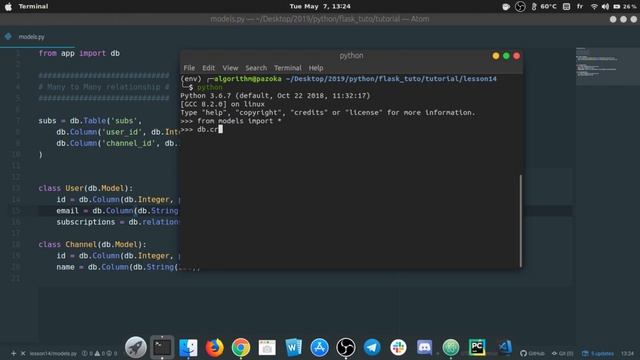Open the Word icon in the dock
This screenshot has height=360, width=640.
coord(293,348)
